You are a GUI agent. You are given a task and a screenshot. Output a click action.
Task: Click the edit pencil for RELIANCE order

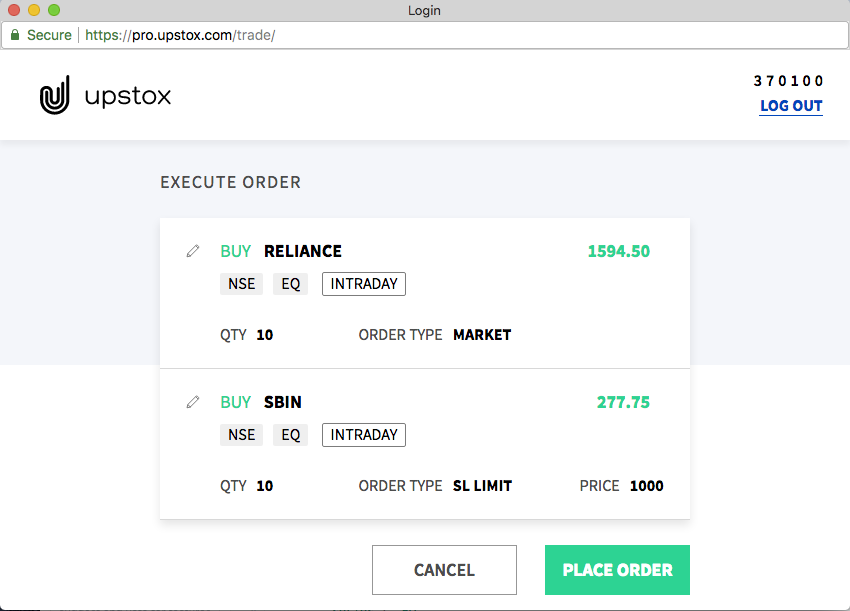click(x=193, y=251)
